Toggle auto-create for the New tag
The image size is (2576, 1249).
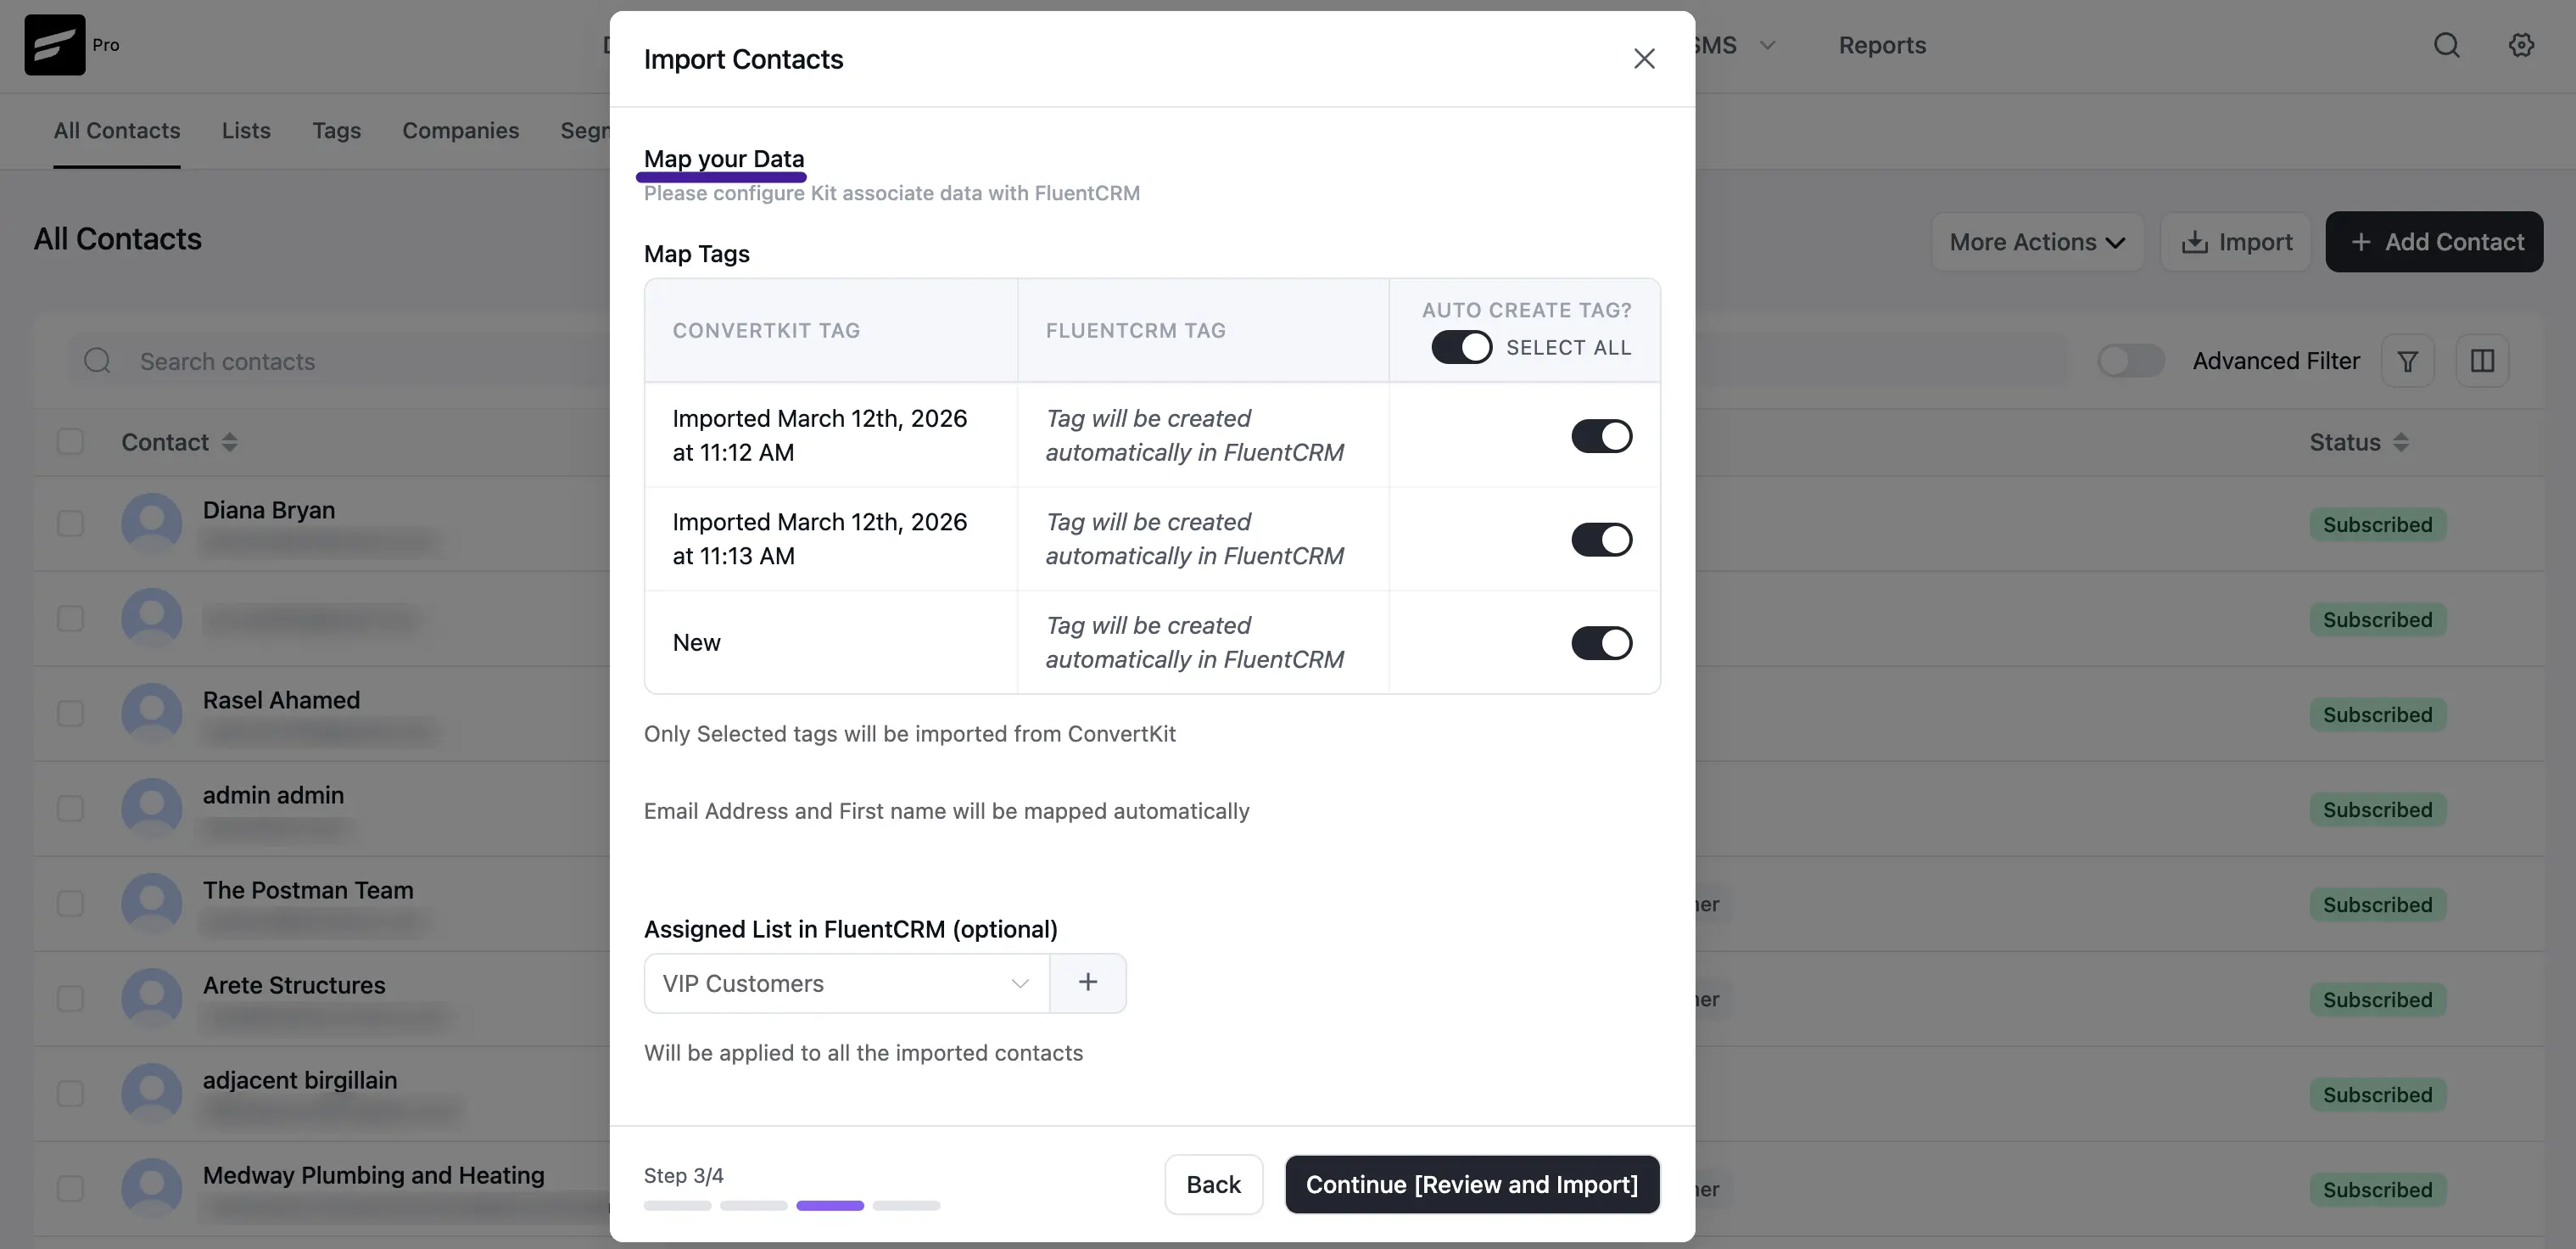coord(1601,643)
